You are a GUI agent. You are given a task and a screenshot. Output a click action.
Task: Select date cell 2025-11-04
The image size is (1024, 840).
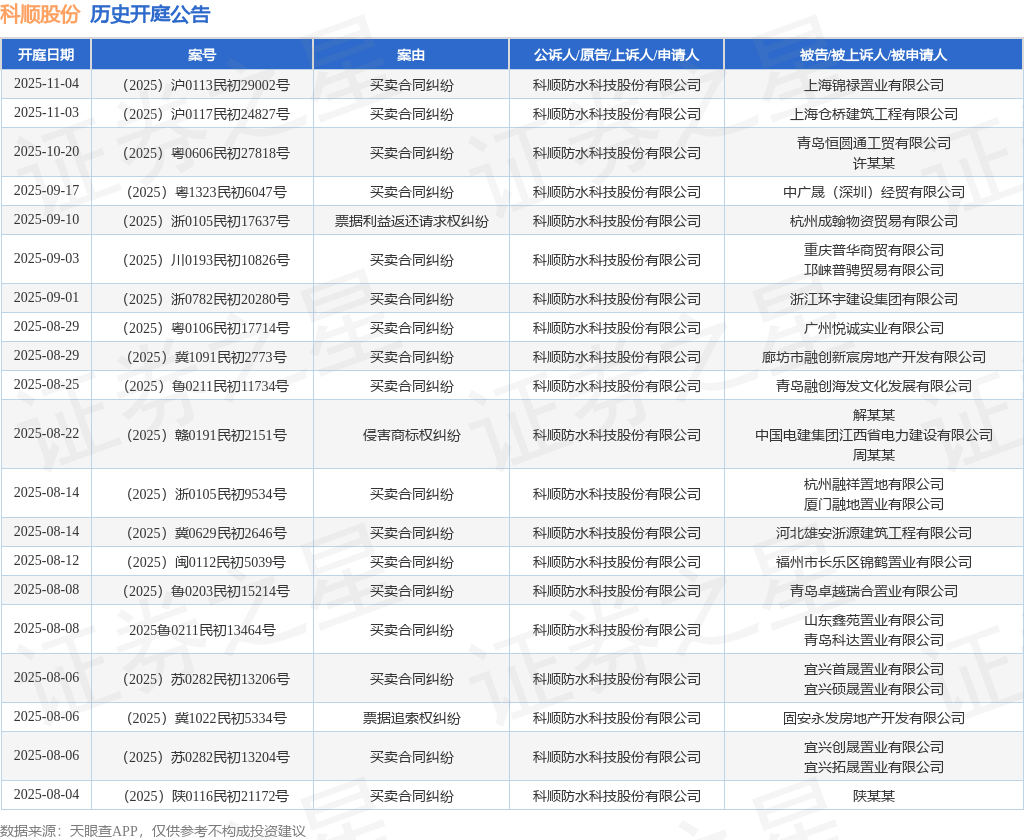46,84
